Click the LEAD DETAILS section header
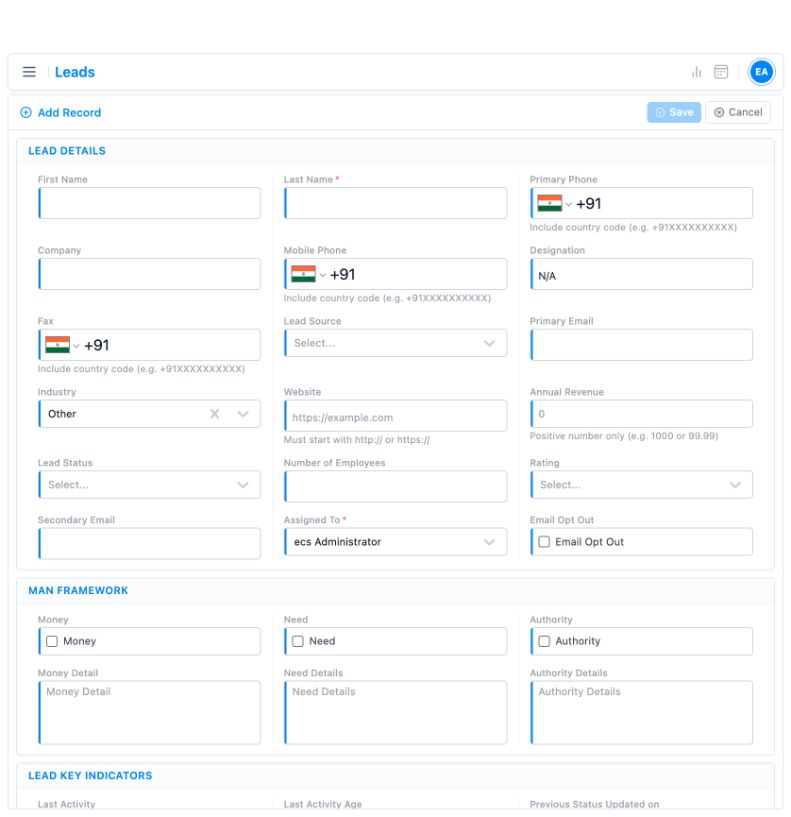This screenshot has width=791, height=817. tap(67, 151)
